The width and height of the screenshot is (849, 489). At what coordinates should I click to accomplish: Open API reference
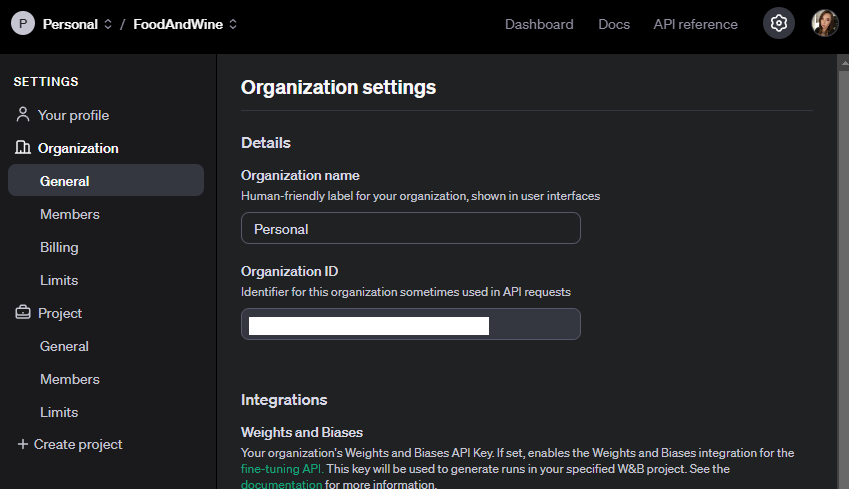click(x=695, y=24)
